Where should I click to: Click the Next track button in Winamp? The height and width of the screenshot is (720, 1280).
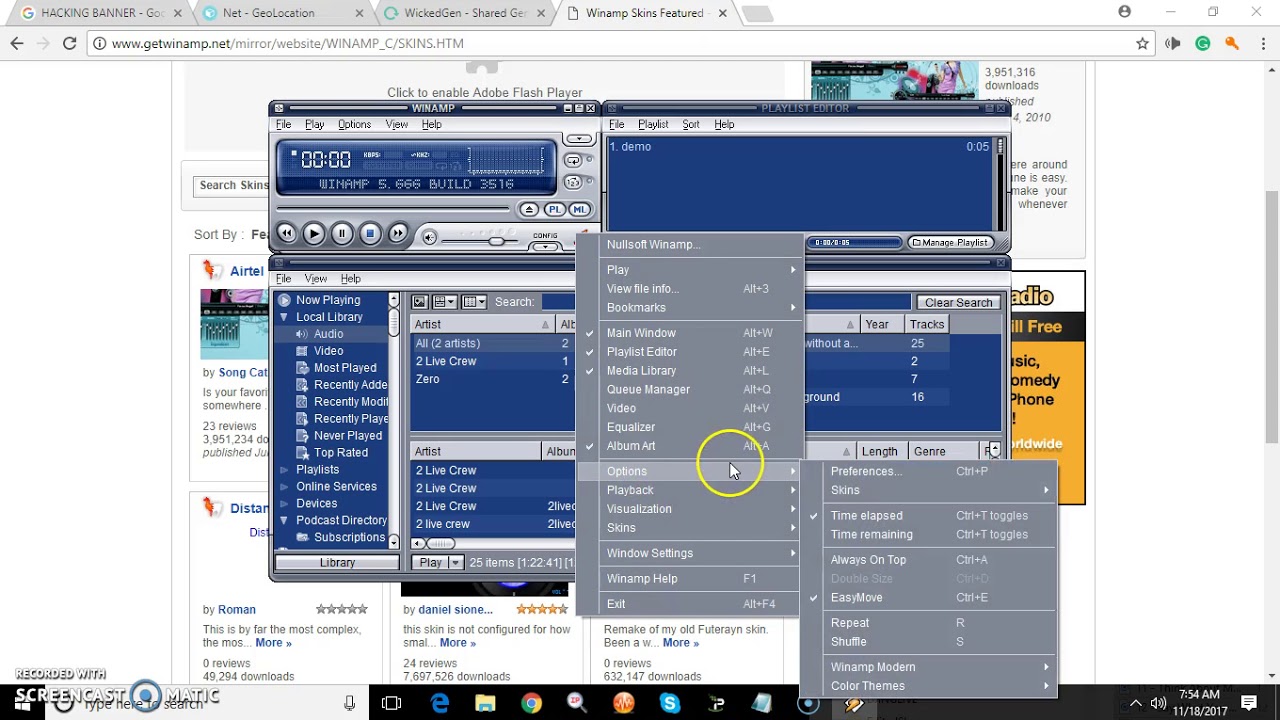(x=397, y=234)
